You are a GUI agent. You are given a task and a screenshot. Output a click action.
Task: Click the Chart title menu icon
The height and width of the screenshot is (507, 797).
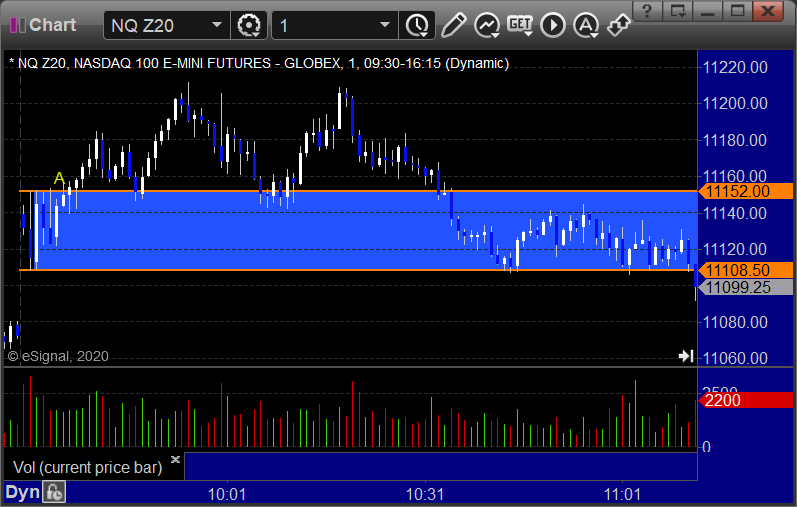tap(17, 25)
